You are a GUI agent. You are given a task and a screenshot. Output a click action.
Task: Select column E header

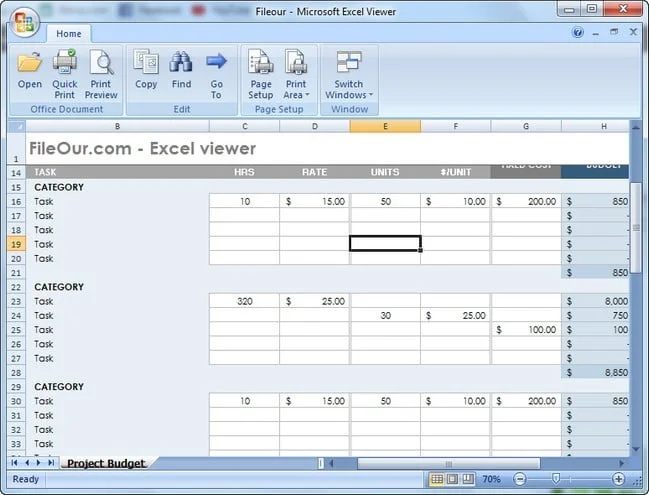click(x=385, y=126)
